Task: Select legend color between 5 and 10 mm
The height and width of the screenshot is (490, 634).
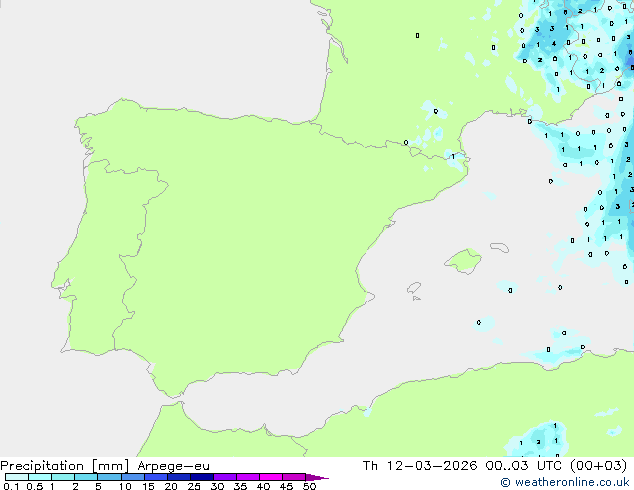Action: [110, 478]
